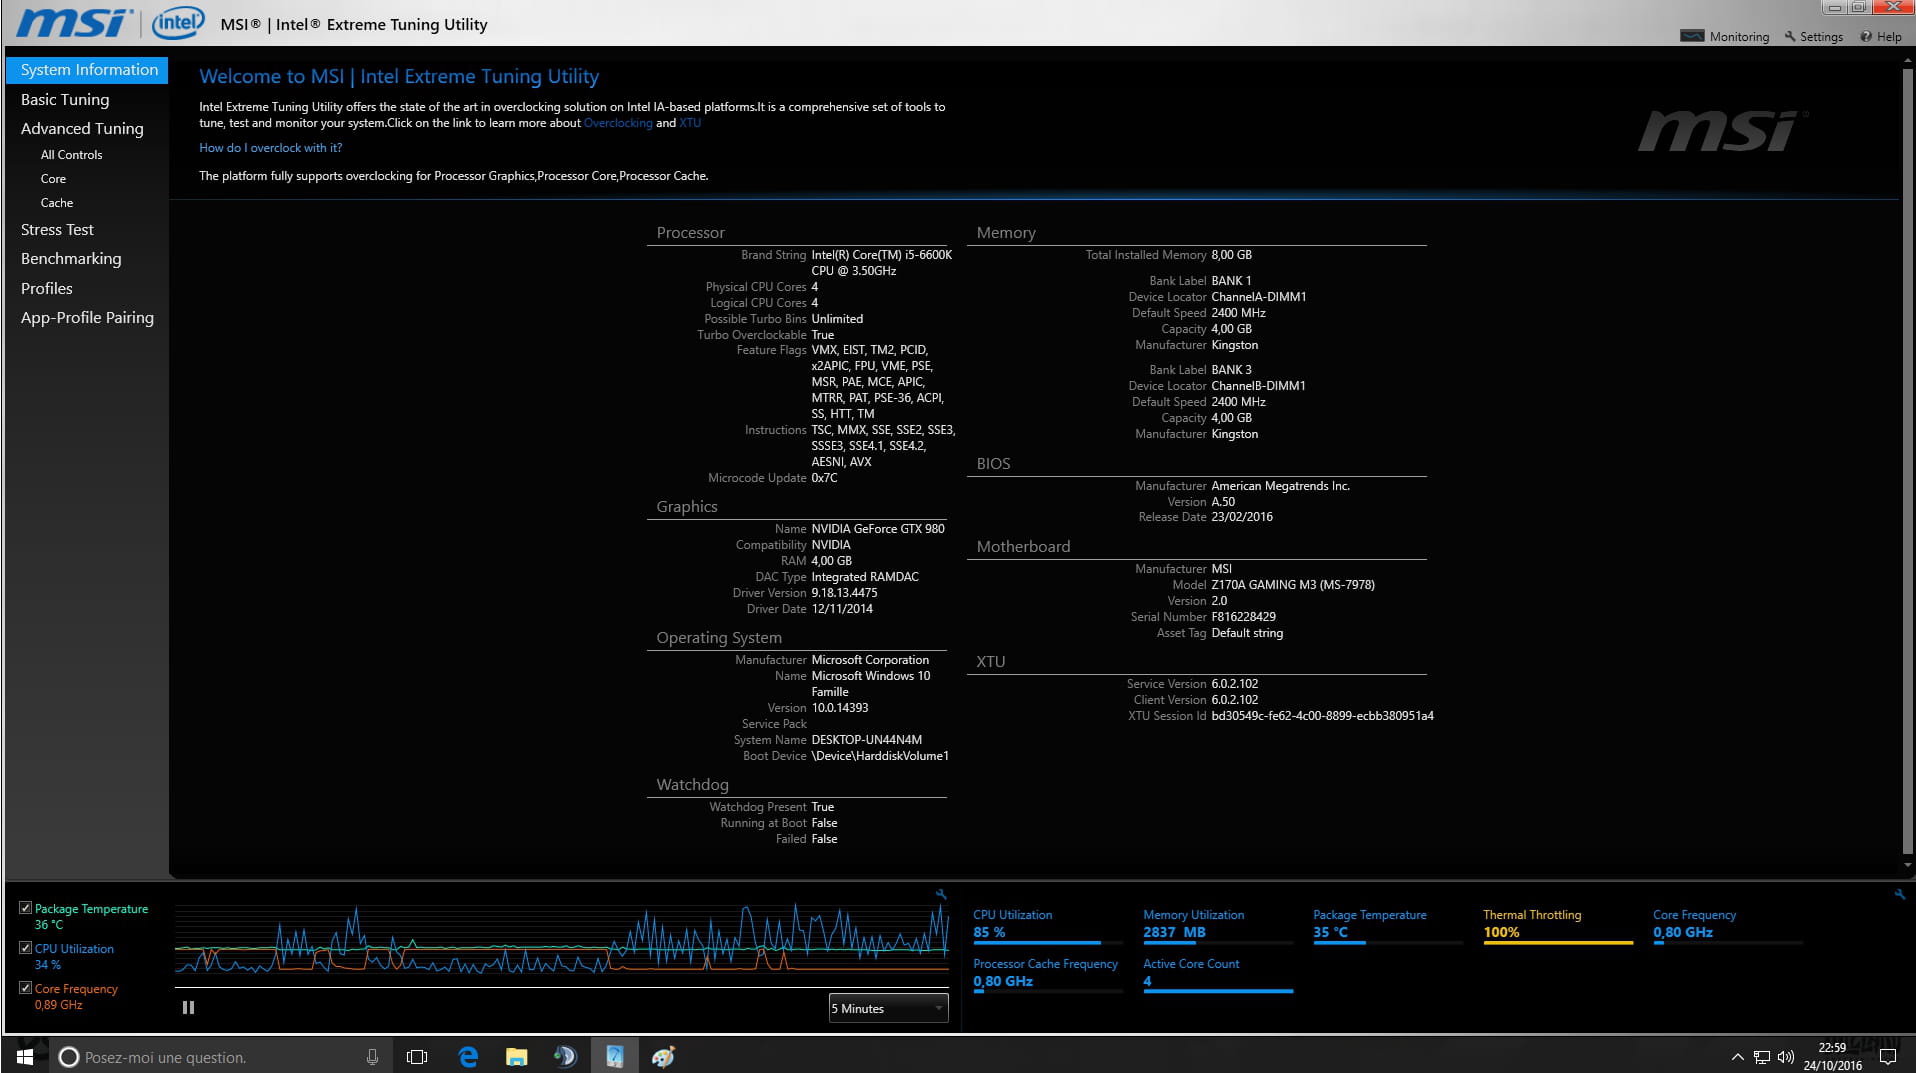
Task: Click motherboard model 'Z170A GAMING M3 (MS-7978)'
Action: pyautogui.click(x=1293, y=585)
